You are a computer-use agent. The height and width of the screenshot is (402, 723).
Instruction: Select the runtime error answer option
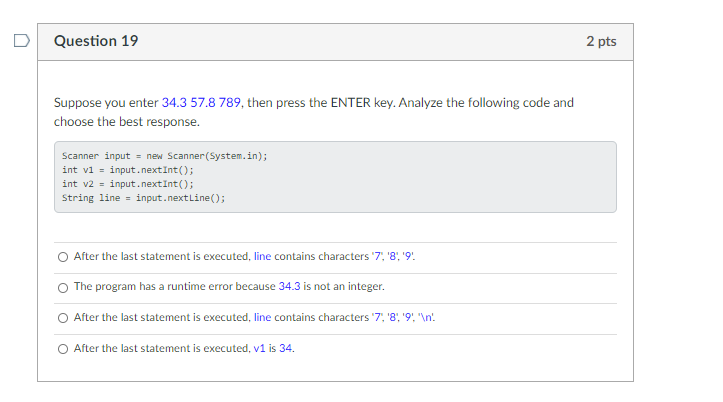63,288
